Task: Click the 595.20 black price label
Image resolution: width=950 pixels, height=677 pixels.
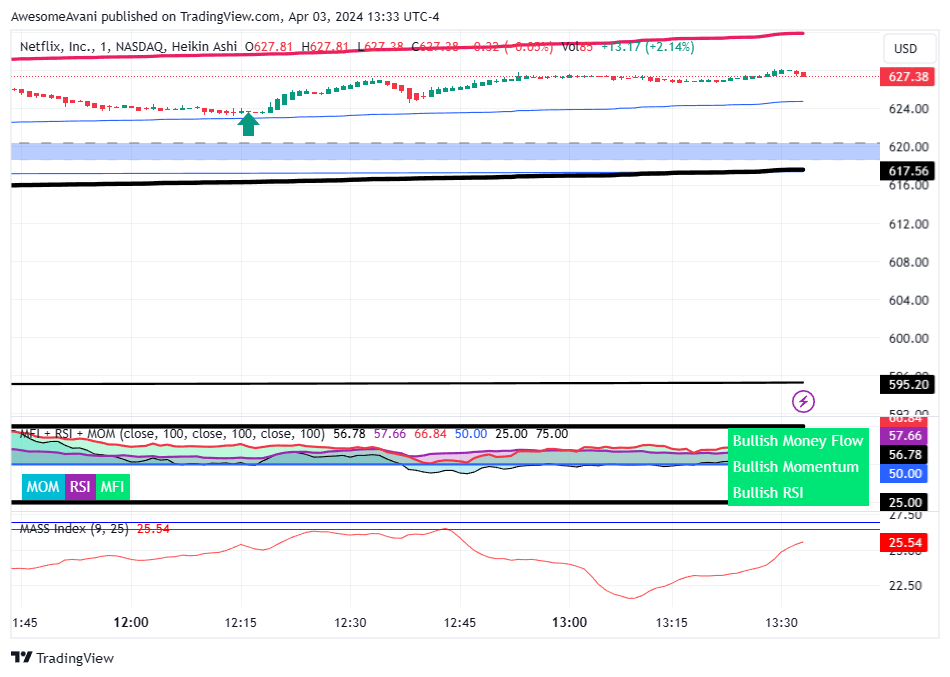Action: (x=908, y=384)
